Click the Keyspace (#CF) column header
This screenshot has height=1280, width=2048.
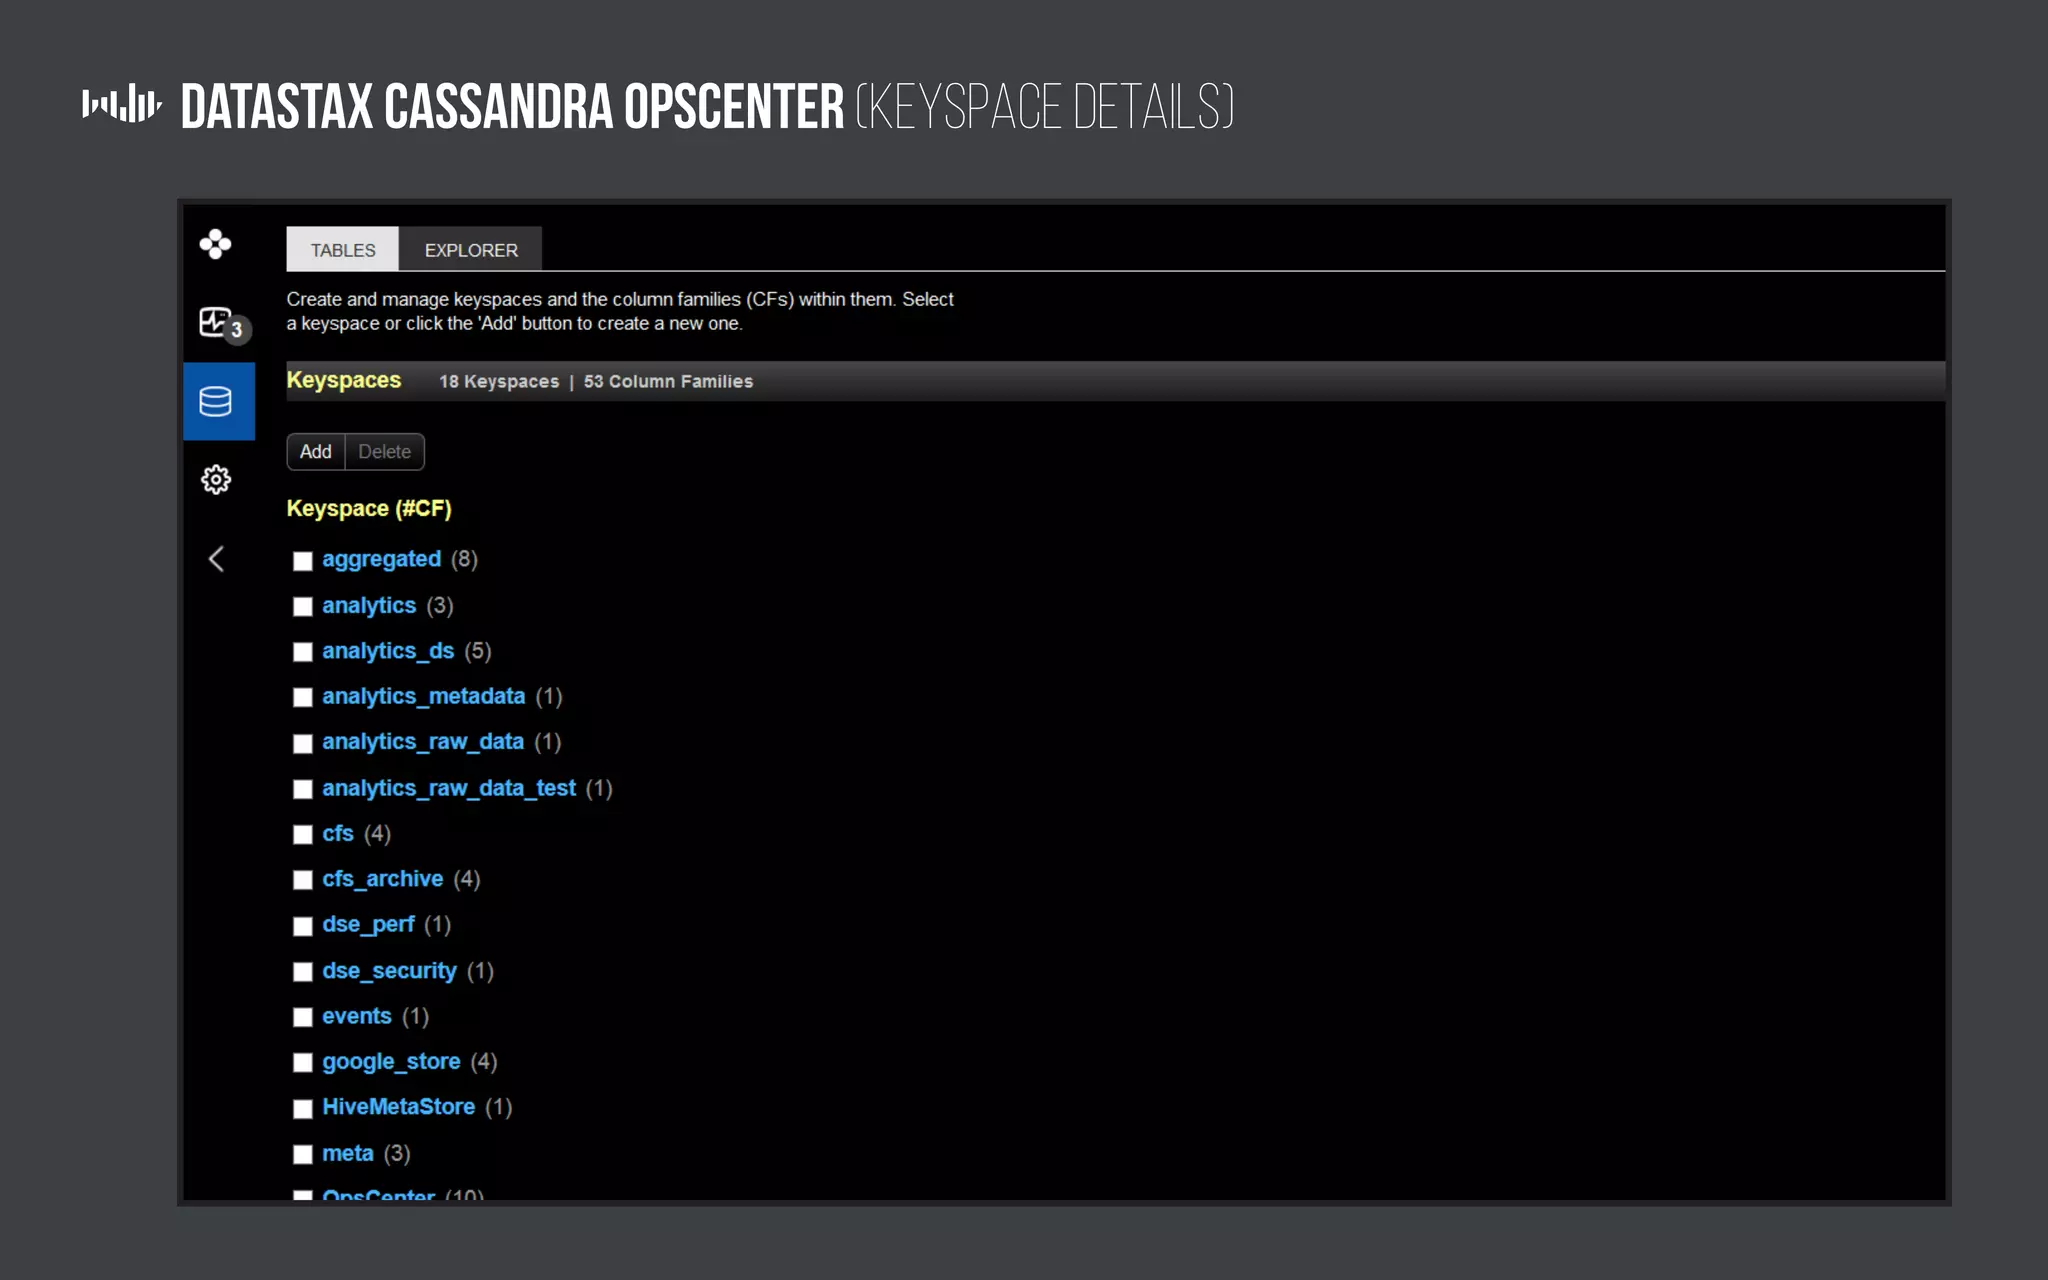pos(369,508)
